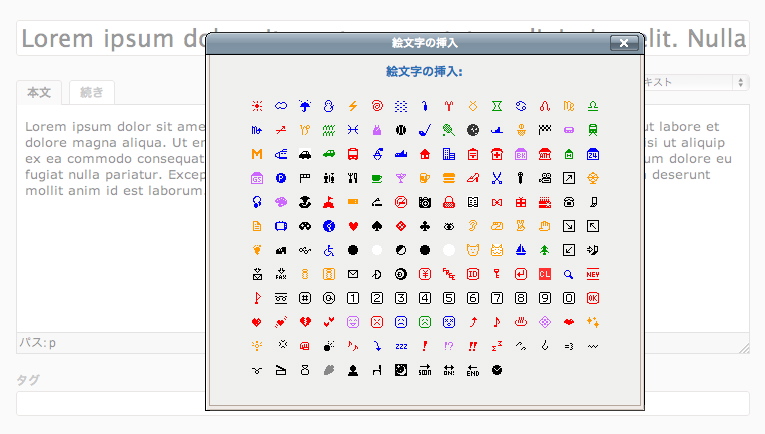
Task: Choose the FAX emoji
Action: [281, 274]
